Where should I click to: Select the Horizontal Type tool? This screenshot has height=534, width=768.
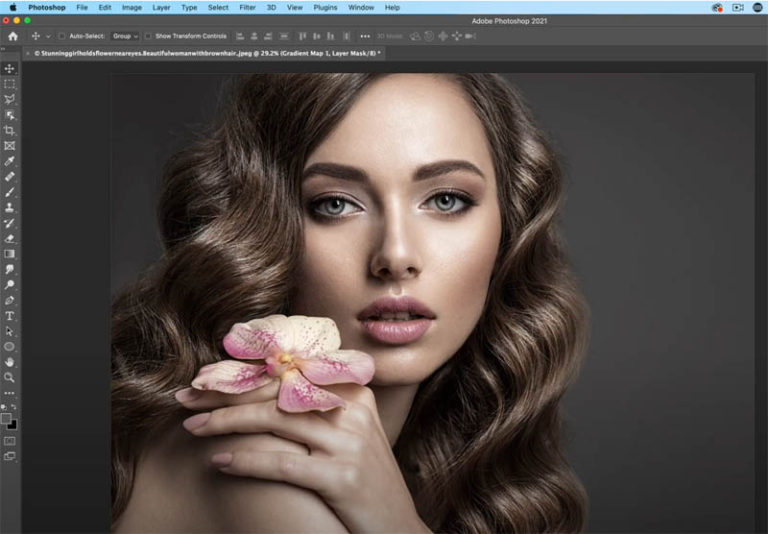click(10, 316)
